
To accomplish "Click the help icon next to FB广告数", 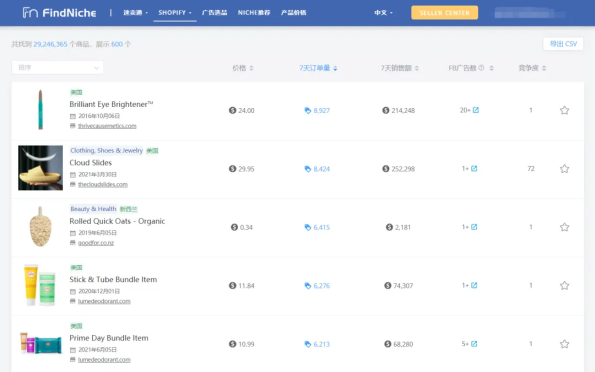I will (481, 68).
